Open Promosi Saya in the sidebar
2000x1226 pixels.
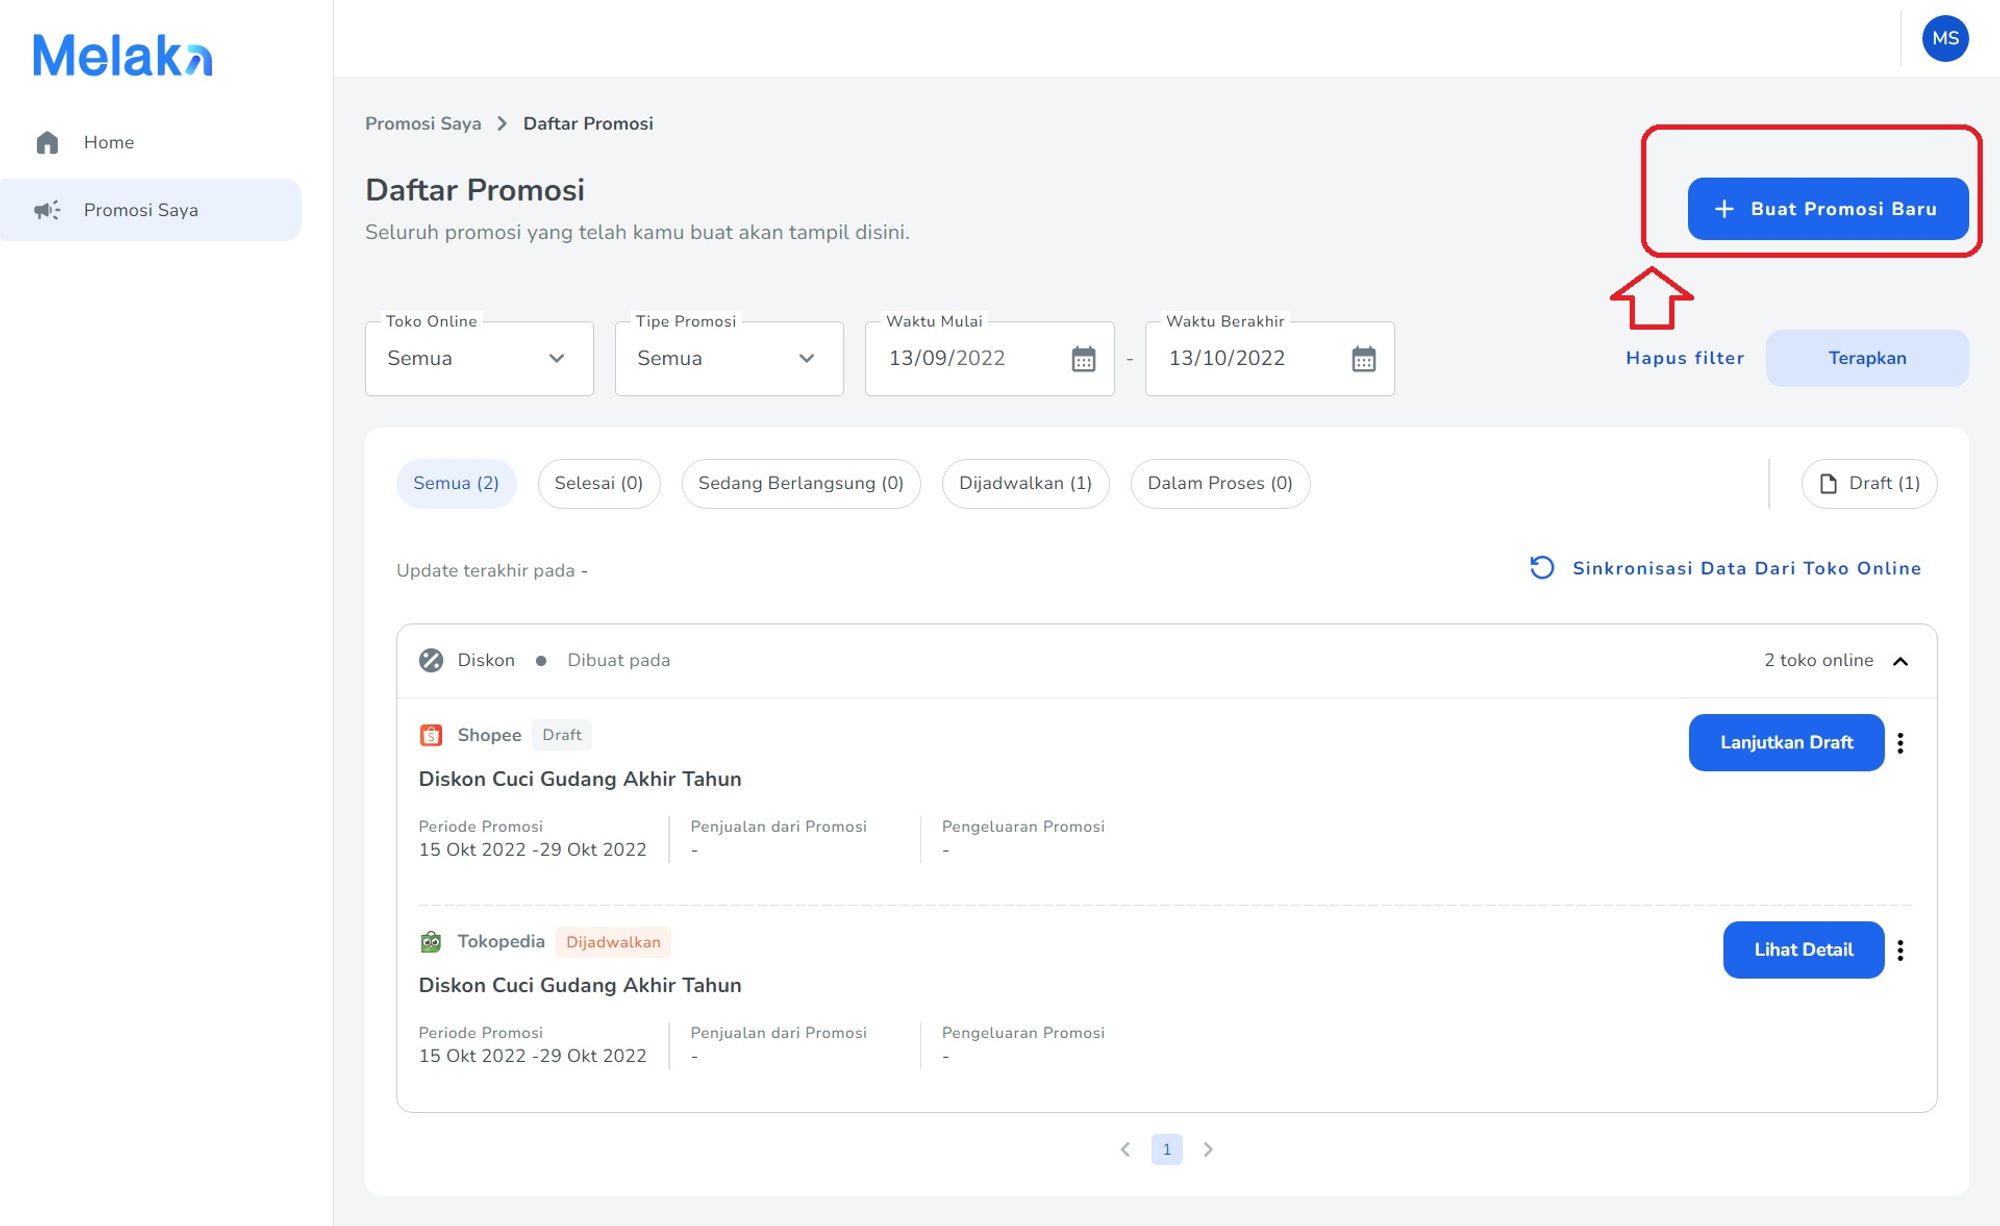150,210
